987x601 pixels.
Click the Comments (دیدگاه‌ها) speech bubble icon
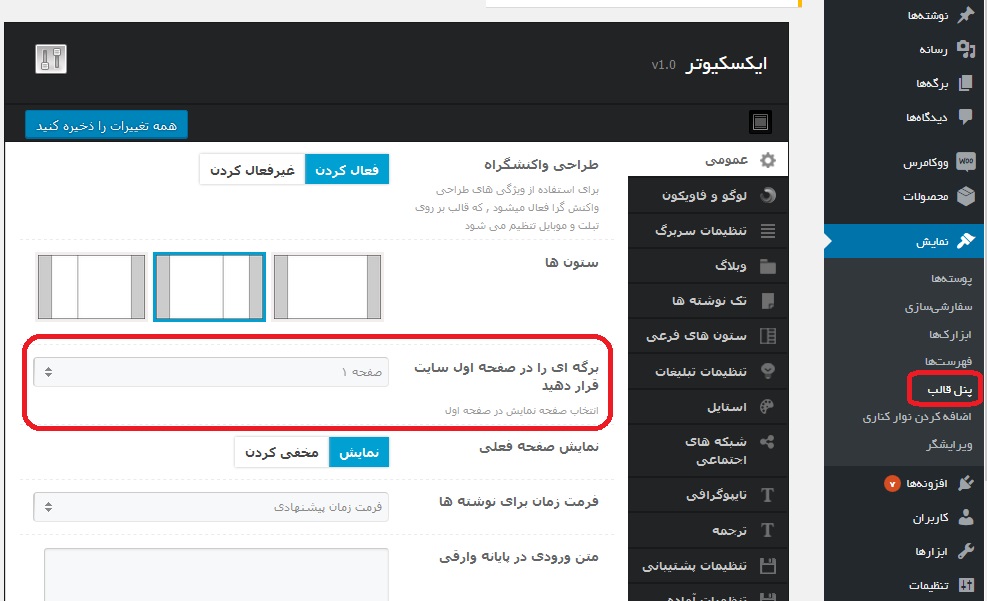click(965, 117)
